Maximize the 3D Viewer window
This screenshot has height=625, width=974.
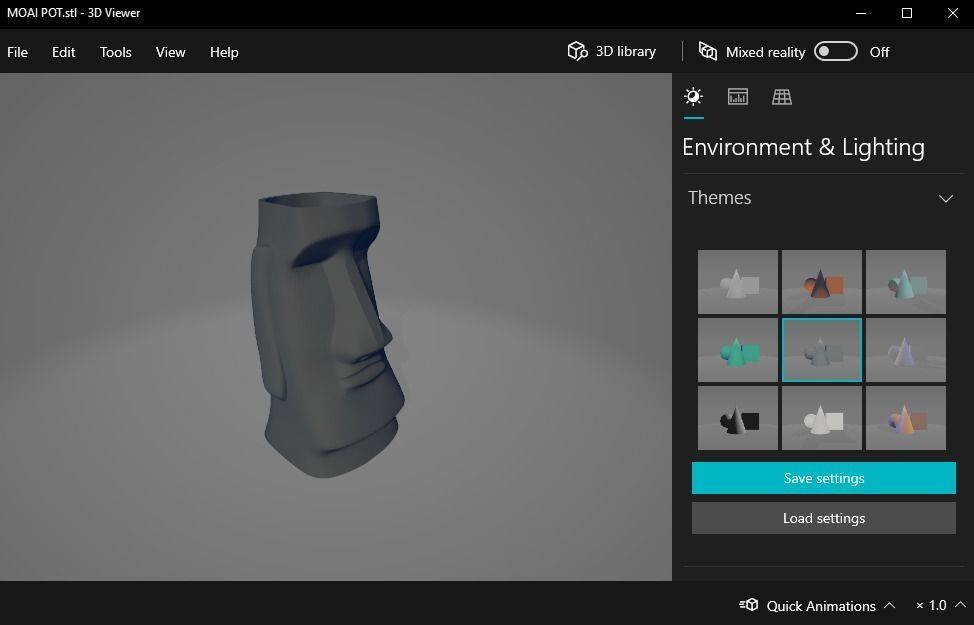point(907,13)
